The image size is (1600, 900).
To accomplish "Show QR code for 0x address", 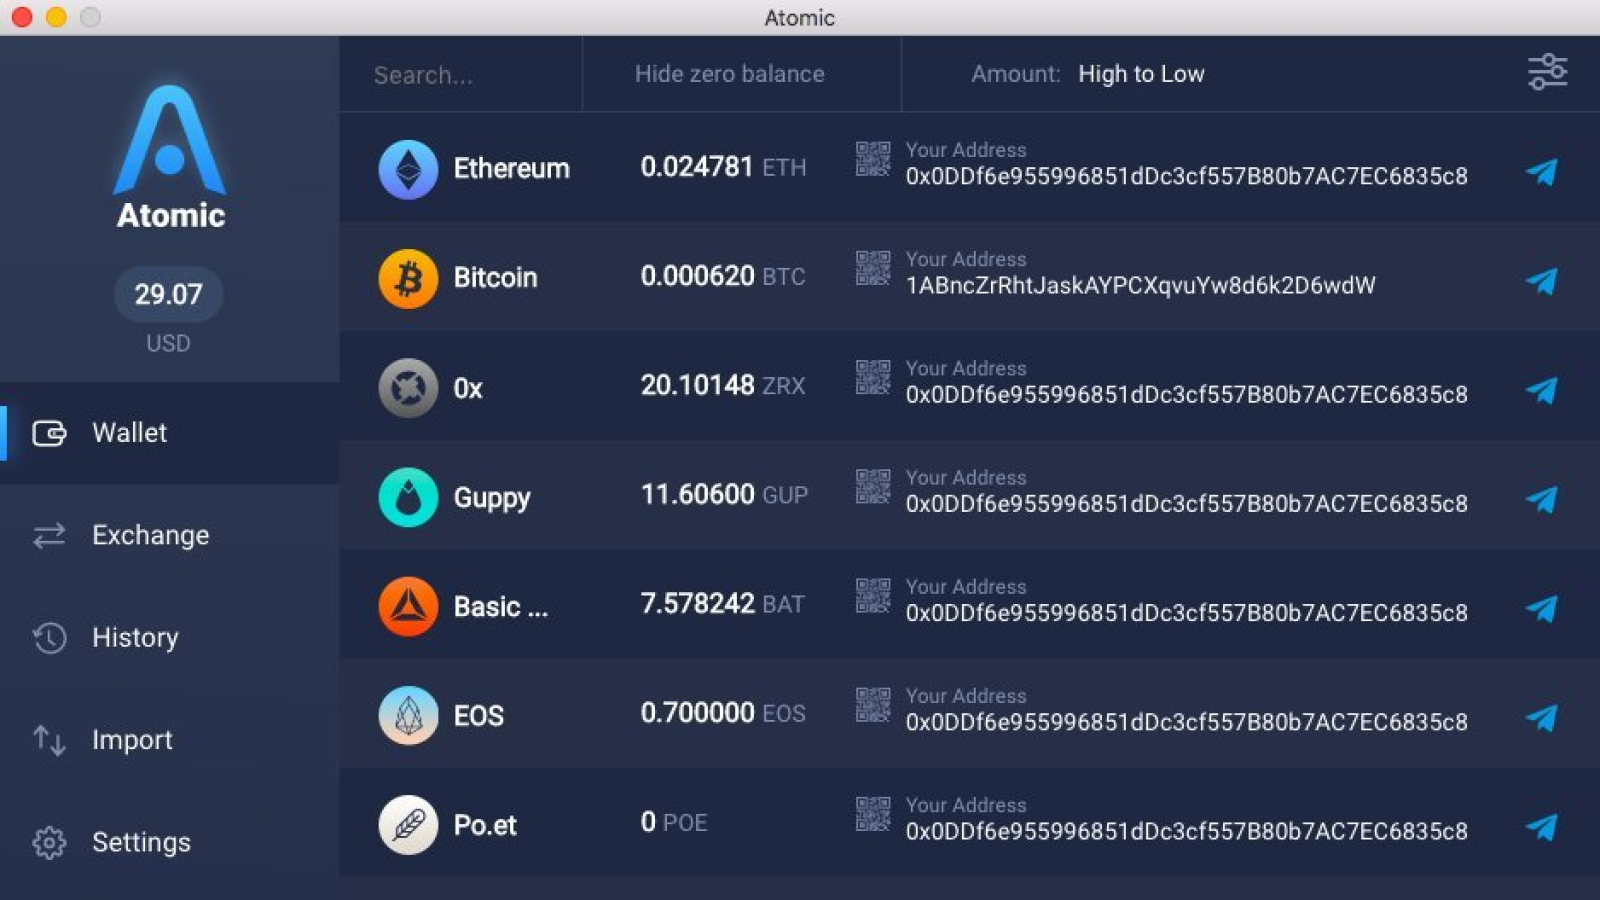I will pyautogui.click(x=873, y=377).
